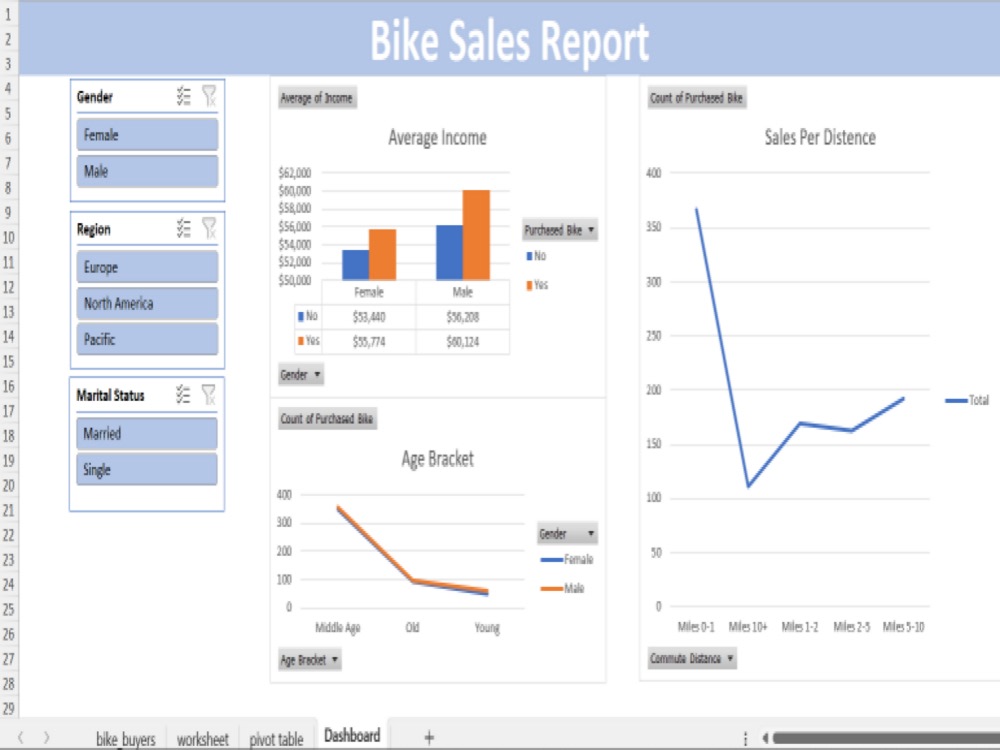1000x750 pixels.
Task: Click Miles 5-10 axis label
Action: [904, 626]
